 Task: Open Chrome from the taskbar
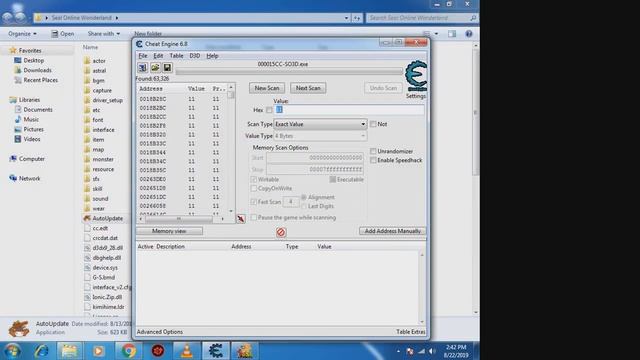[x=128, y=351]
